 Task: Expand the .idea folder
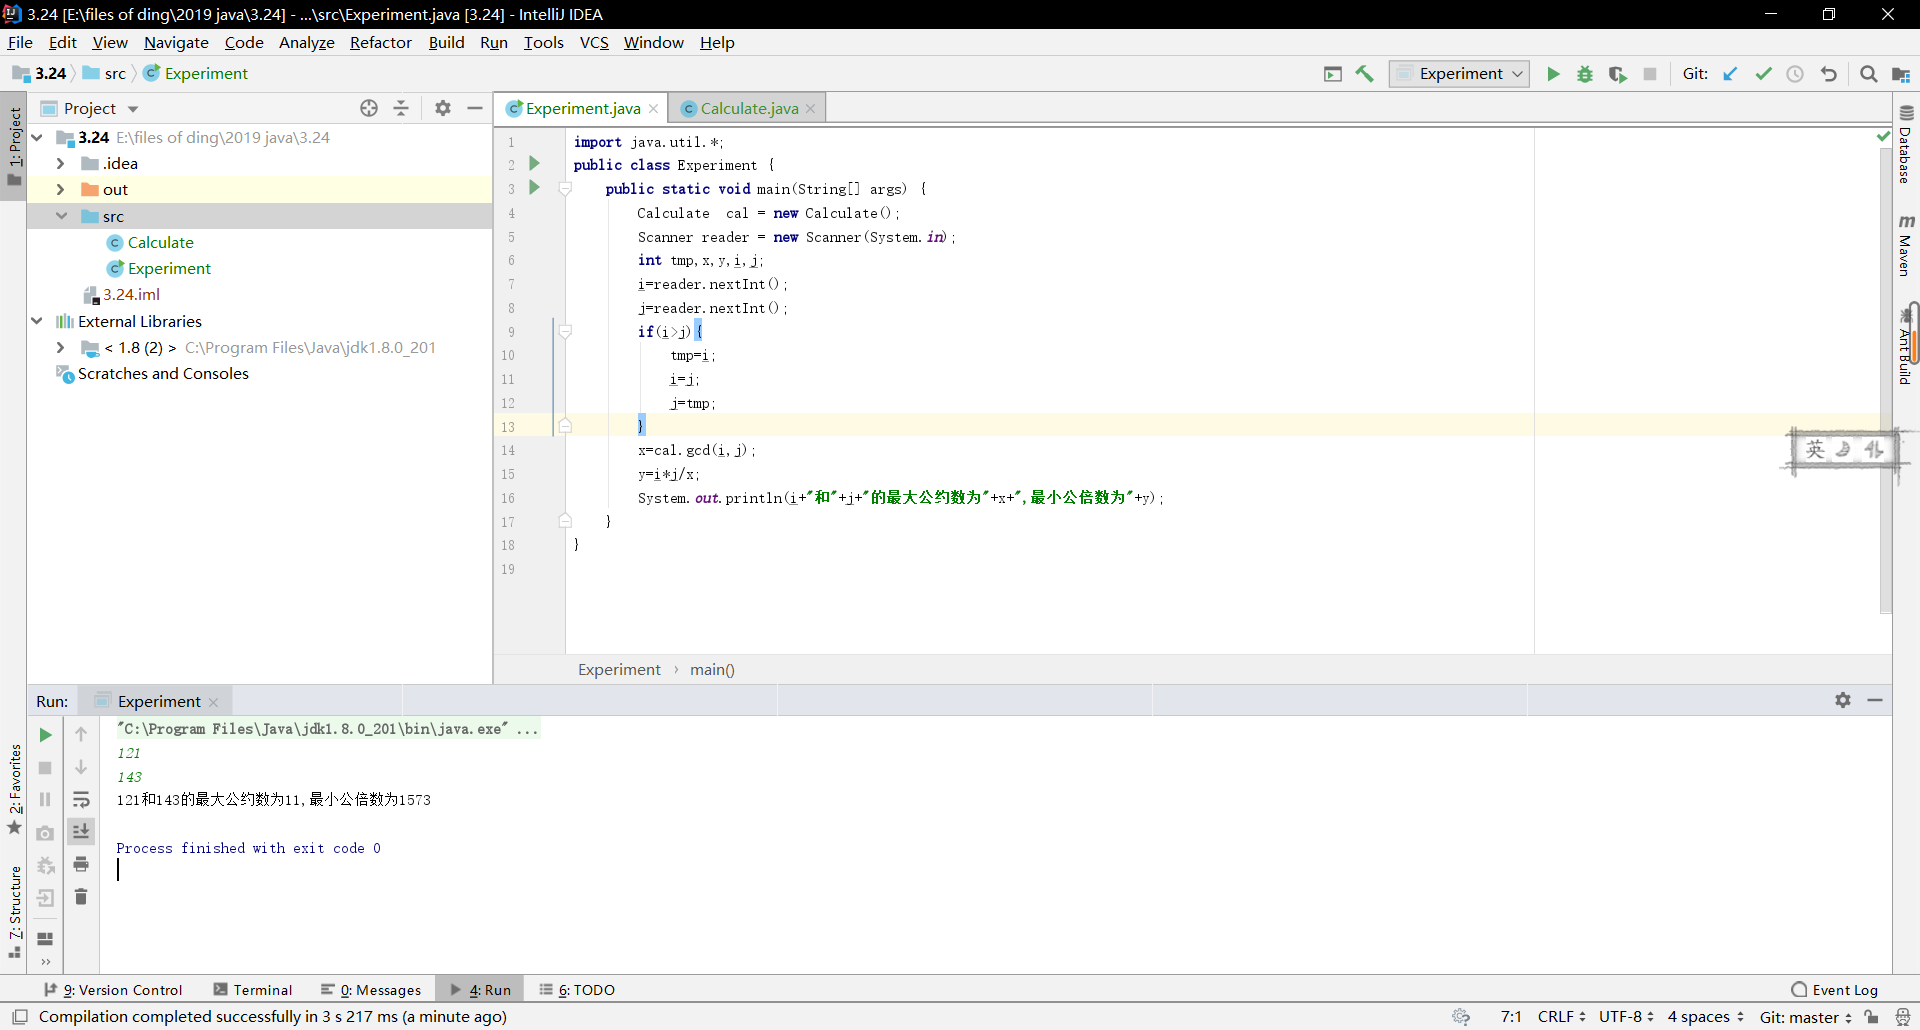(x=61, y=163)
